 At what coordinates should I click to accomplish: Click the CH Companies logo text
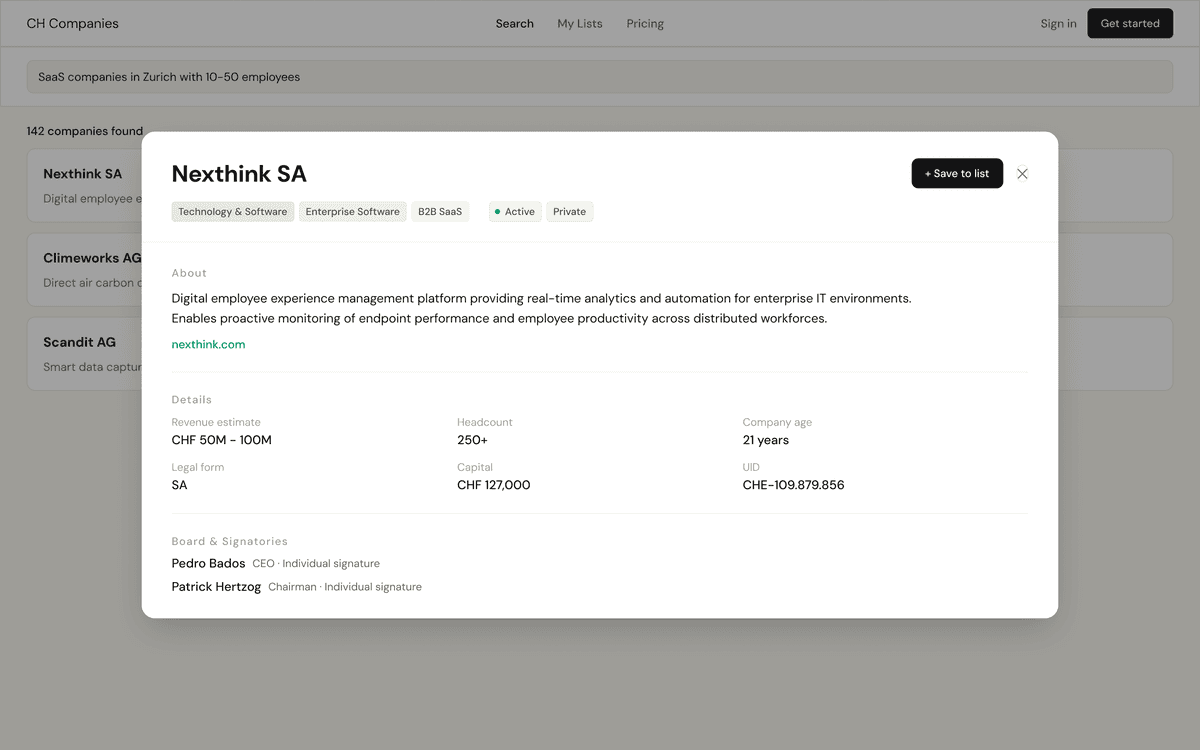point(73,23)
